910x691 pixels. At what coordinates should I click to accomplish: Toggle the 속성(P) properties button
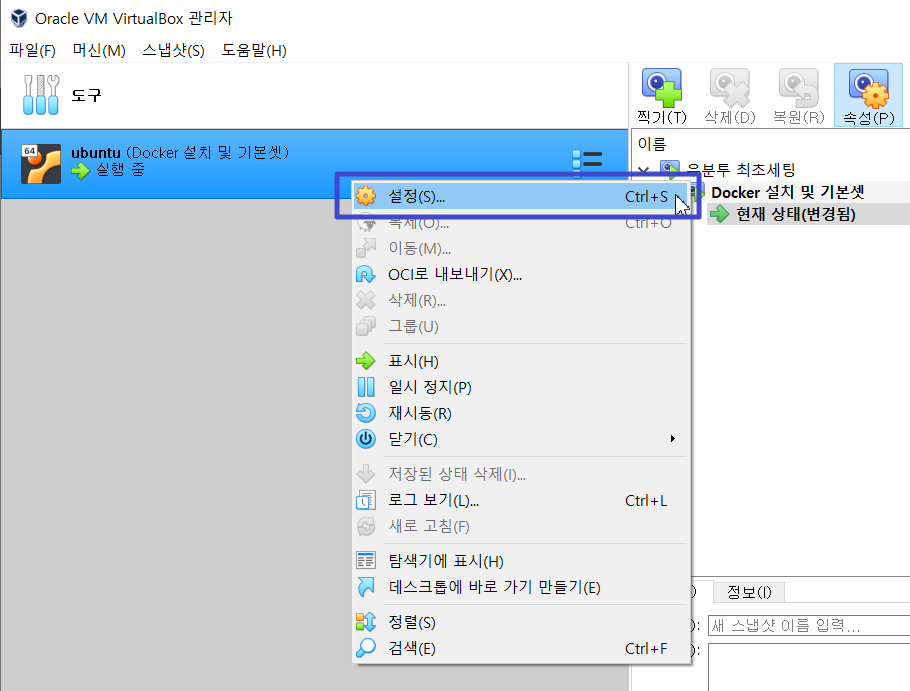pos(868,96)
